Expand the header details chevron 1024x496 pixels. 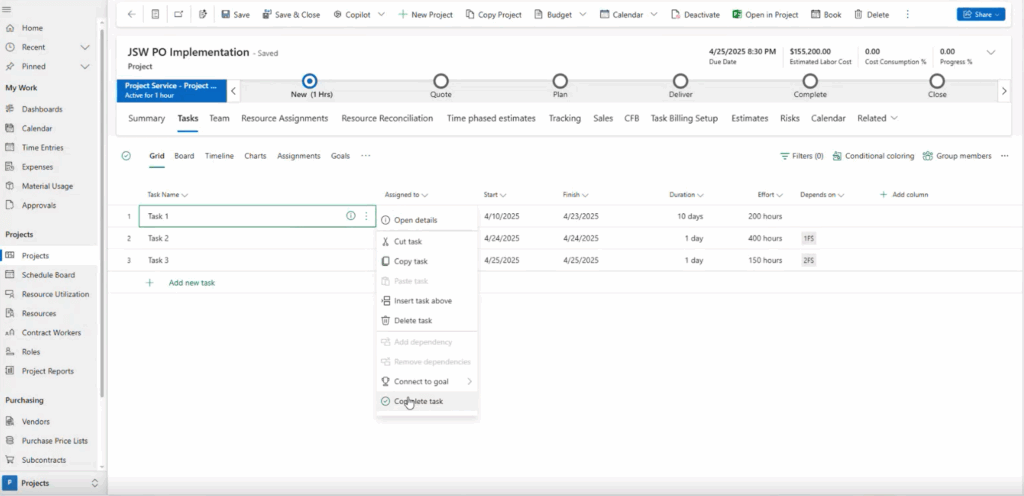[991, 52]
